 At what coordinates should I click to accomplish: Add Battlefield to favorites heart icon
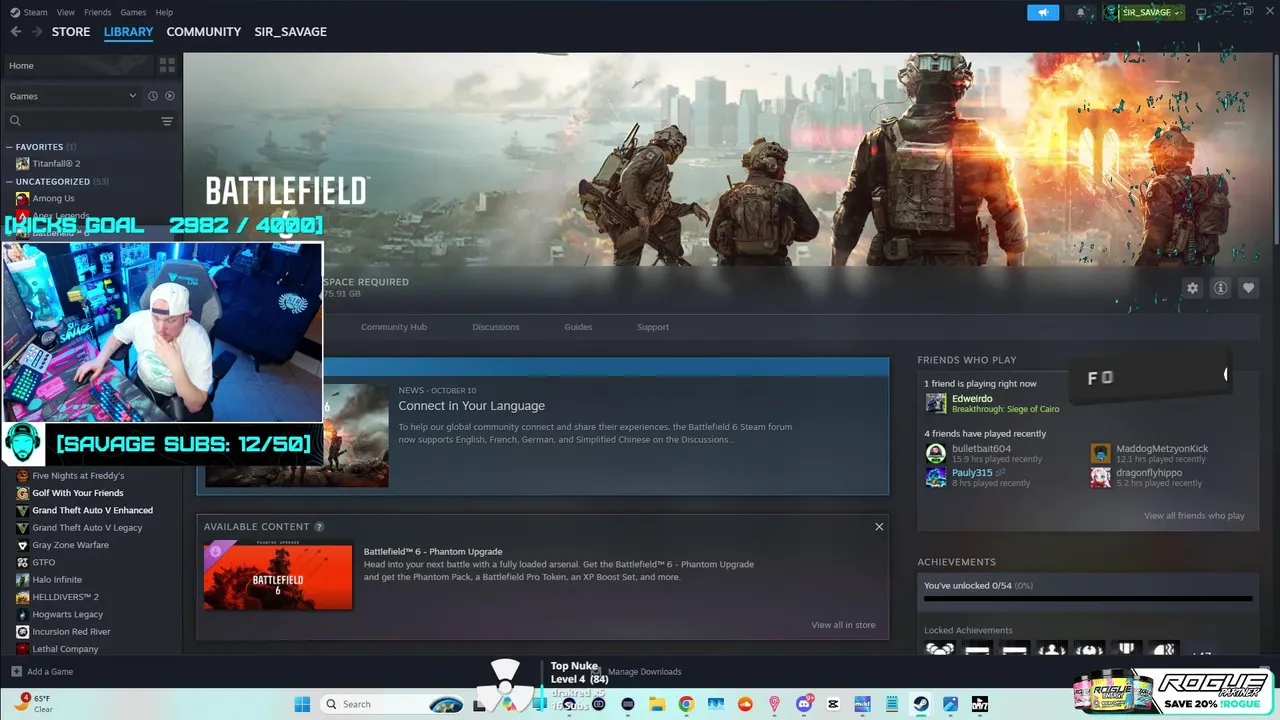(x=1248, y=288)
